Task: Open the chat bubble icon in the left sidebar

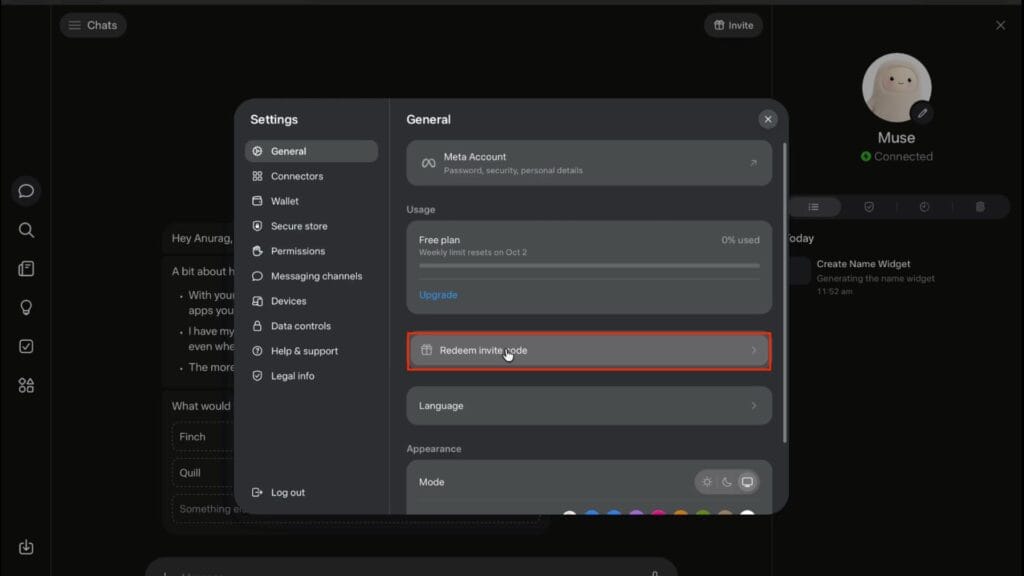Action: (x=26, y=191)
